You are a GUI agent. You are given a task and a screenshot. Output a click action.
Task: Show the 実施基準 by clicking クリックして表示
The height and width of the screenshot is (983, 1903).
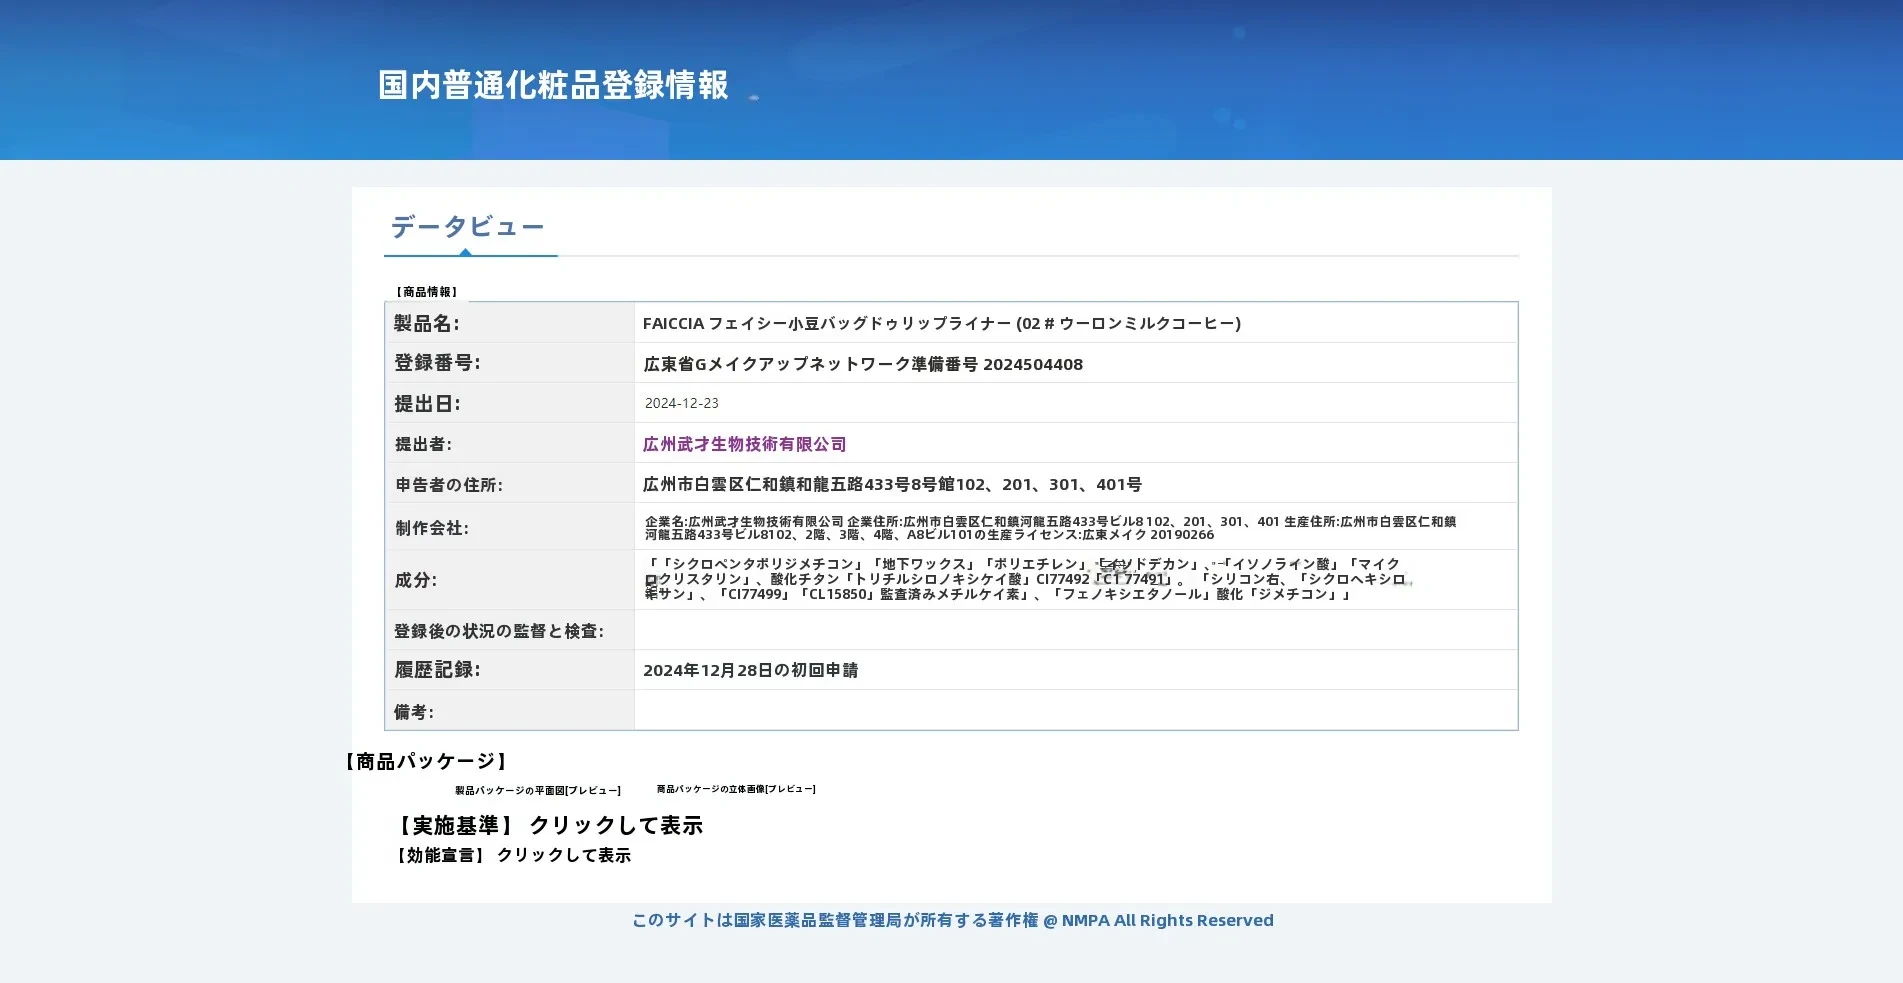point(615,825)
